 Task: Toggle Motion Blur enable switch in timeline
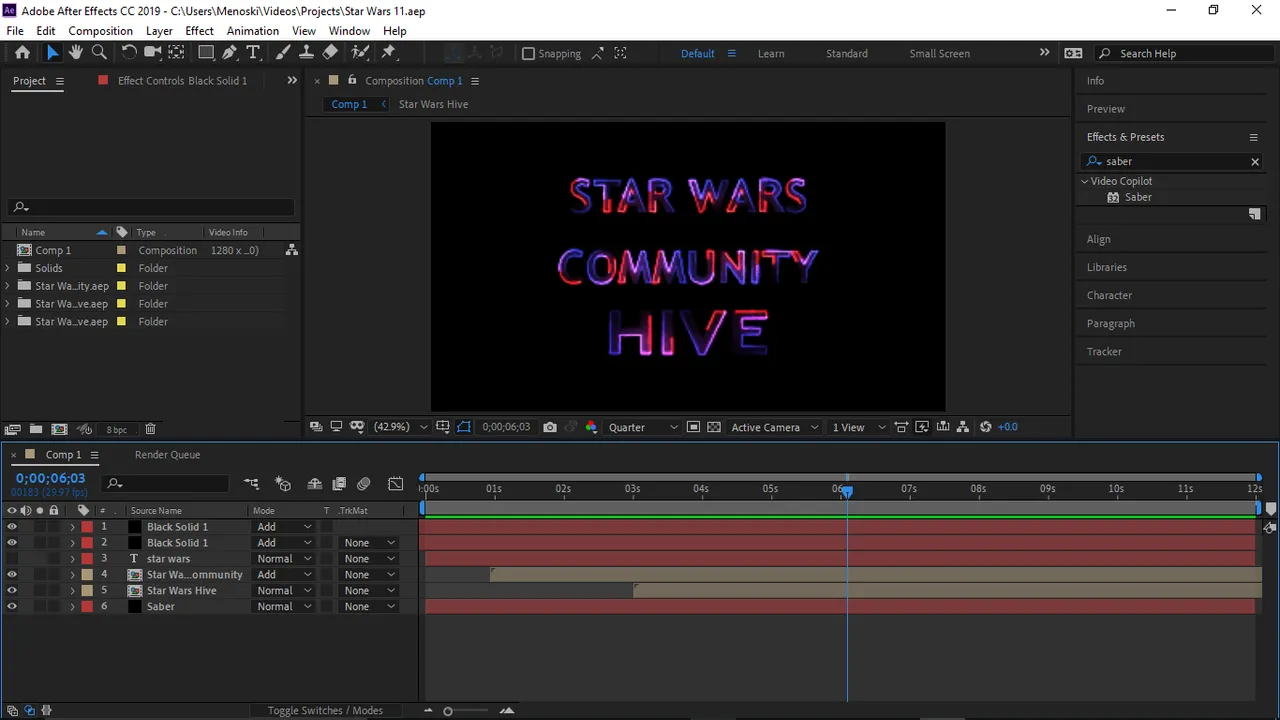(363, 484)
